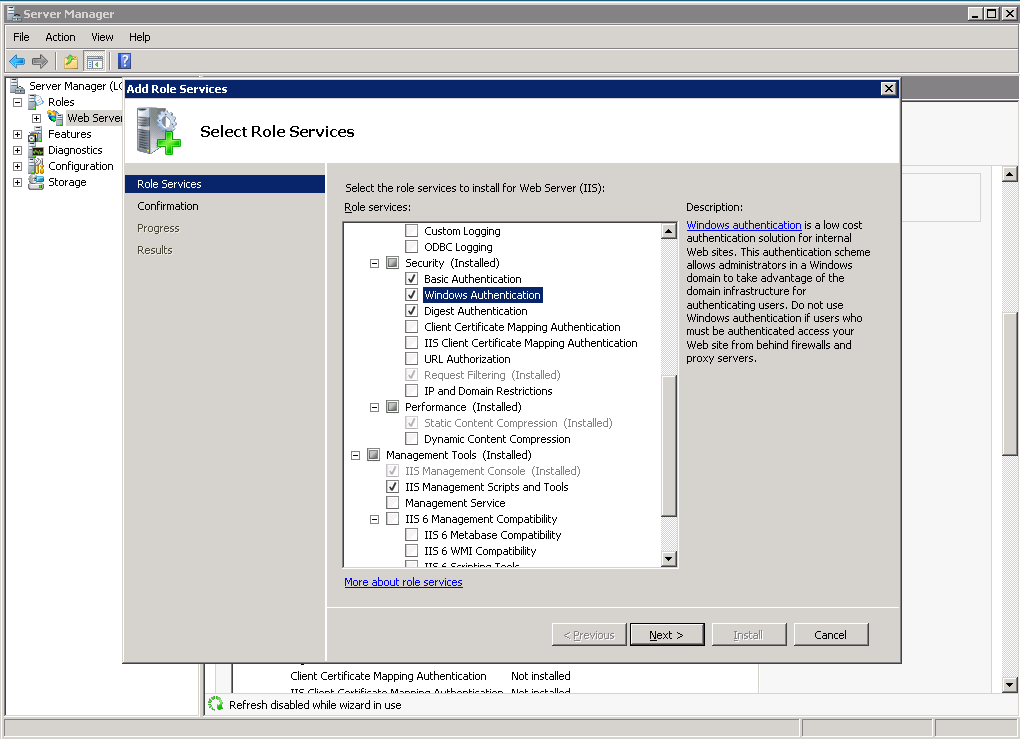Open More about role services link
The height and width of the screenshot is (739, 1020).
click(403, 582)
